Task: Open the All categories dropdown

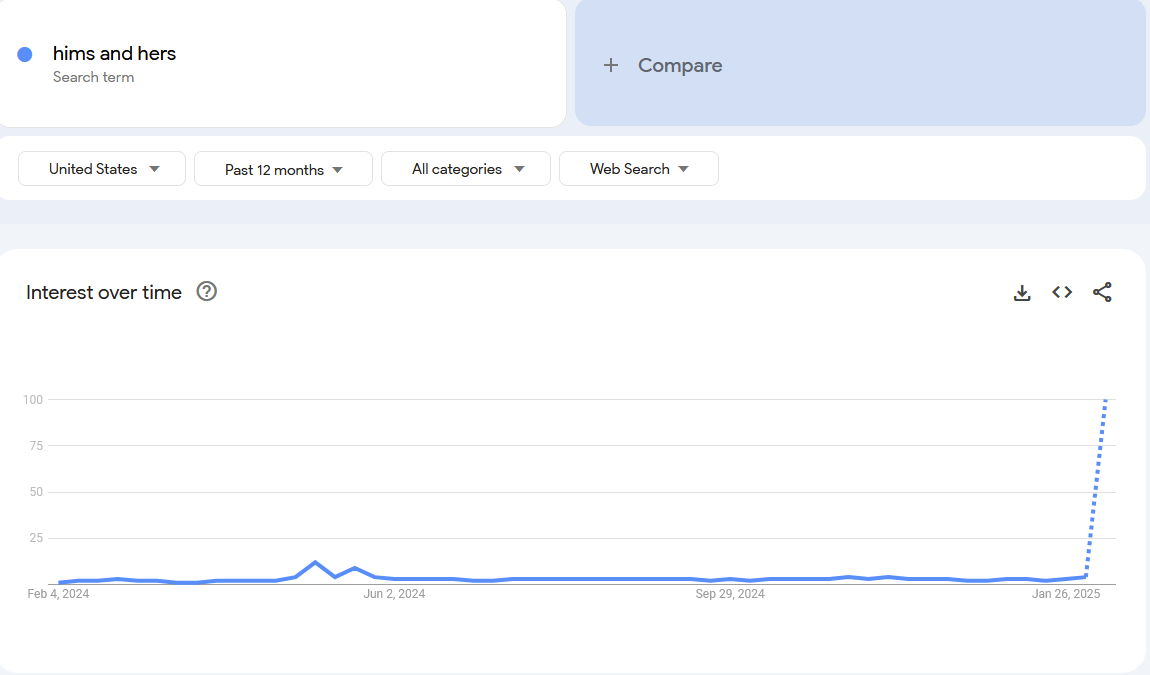Action: (466, 169)
